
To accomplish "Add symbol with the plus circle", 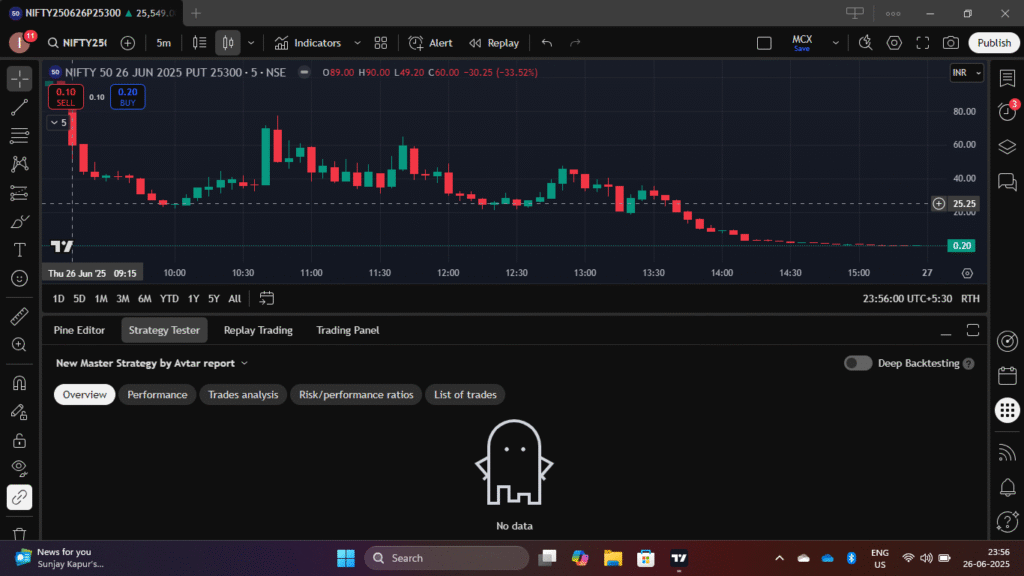I will click(x=128, y=43).
